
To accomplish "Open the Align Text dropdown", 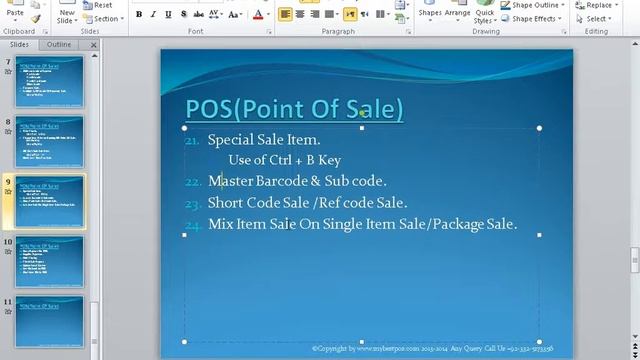I will 402,5.
